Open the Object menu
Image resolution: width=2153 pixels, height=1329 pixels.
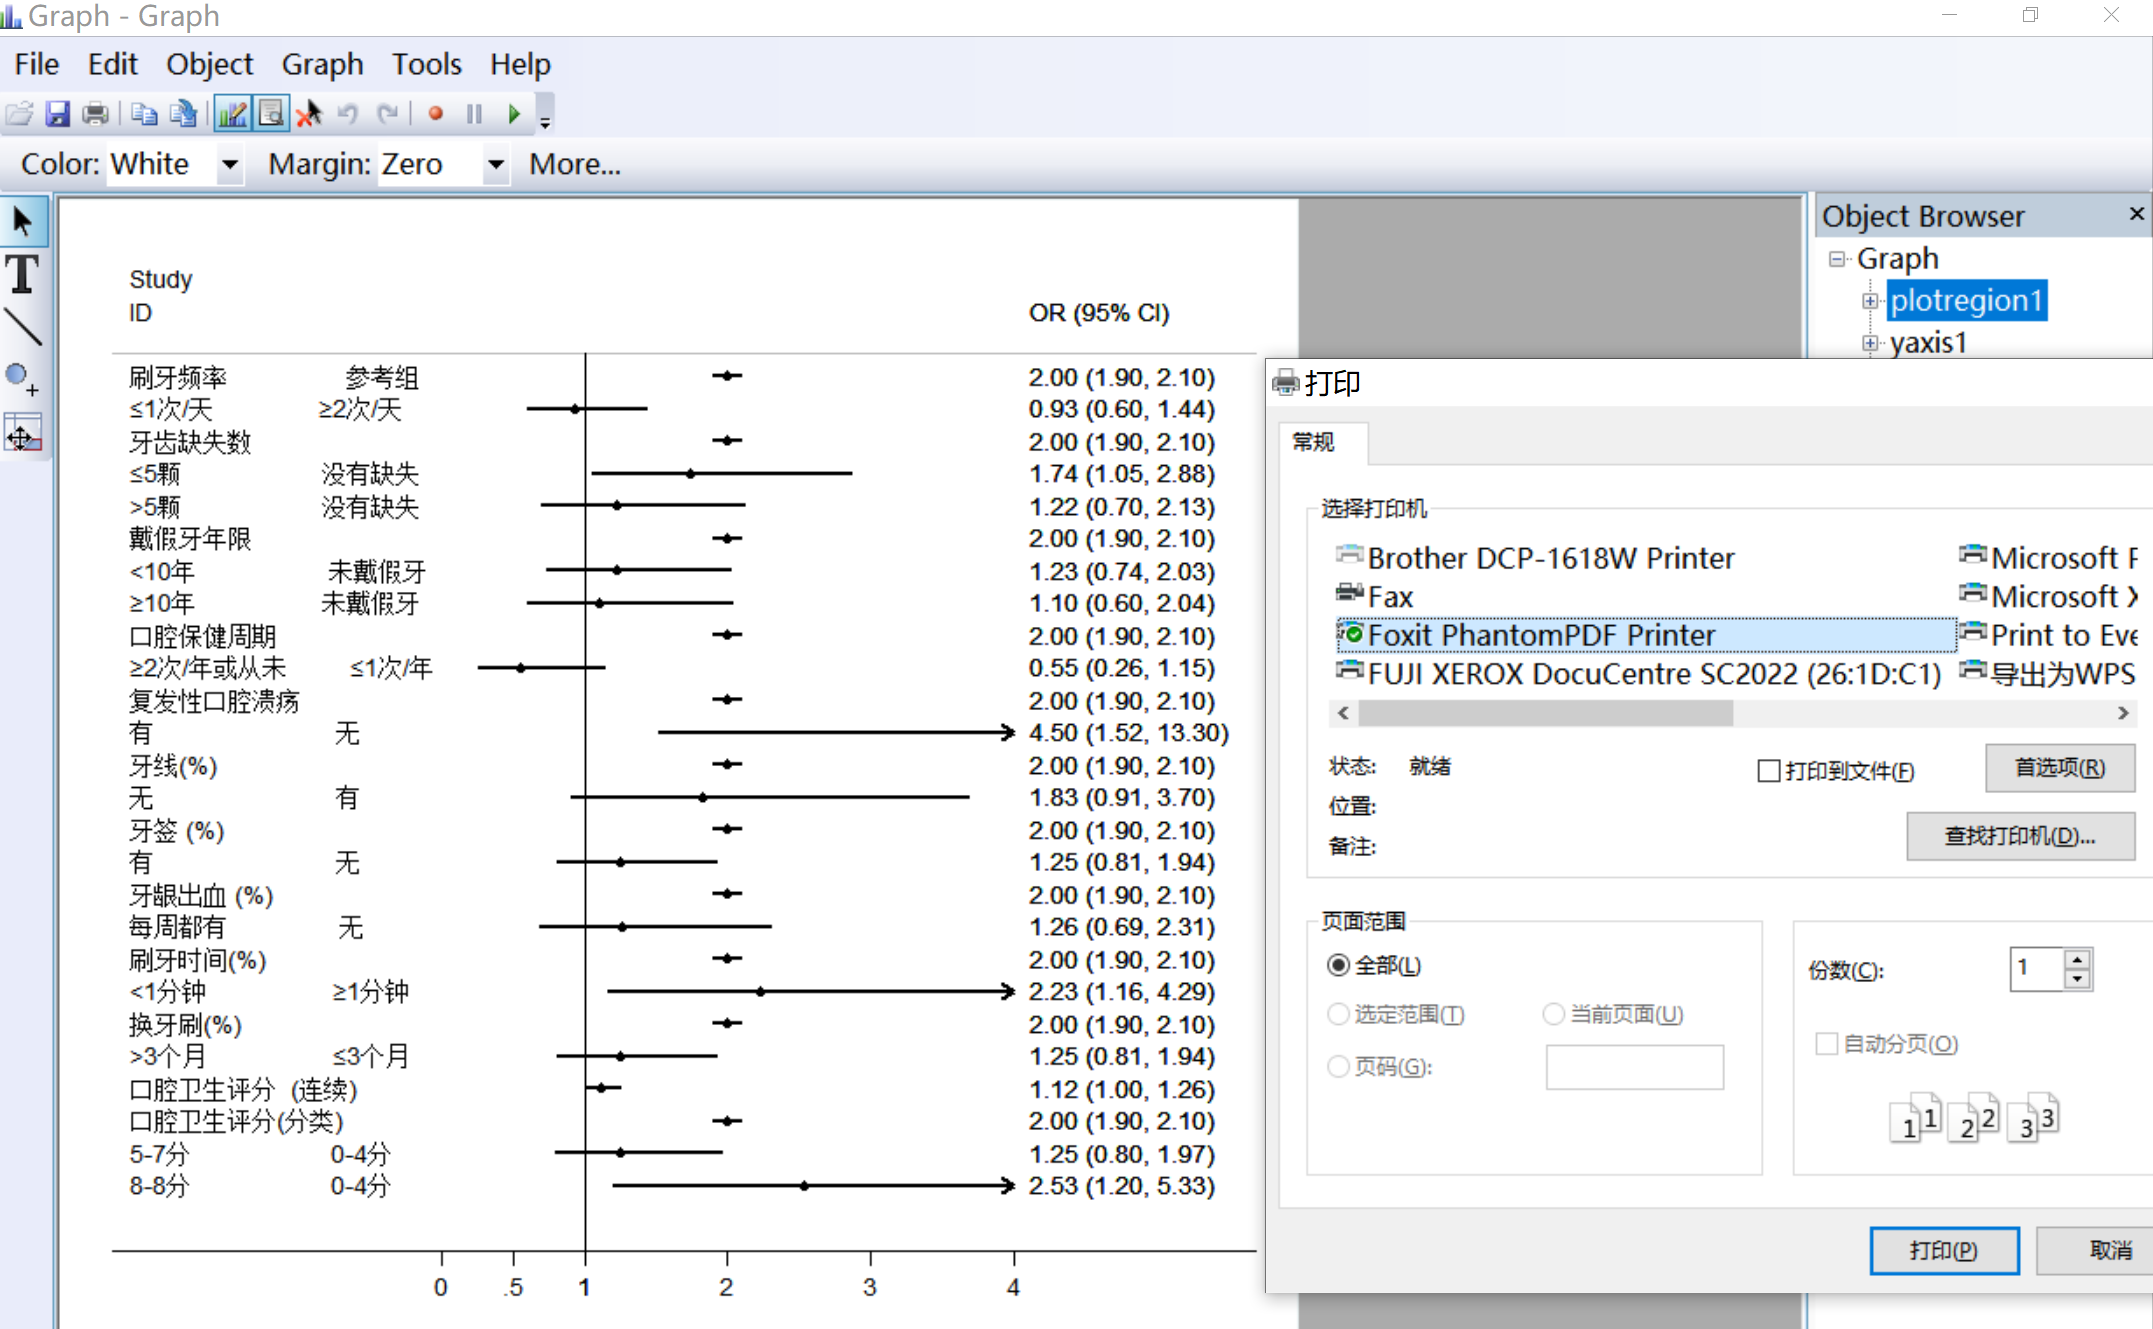209,65
